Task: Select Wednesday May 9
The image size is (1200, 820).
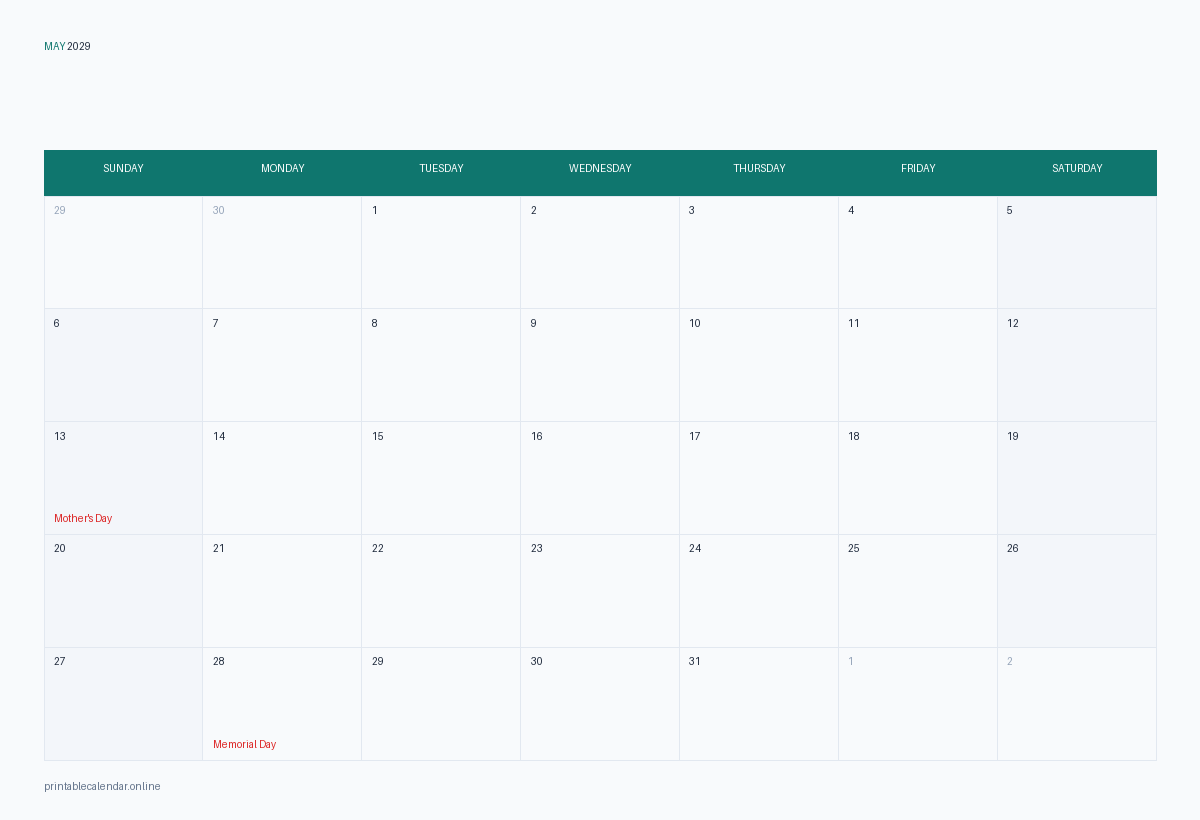Action: click(600, 365)
